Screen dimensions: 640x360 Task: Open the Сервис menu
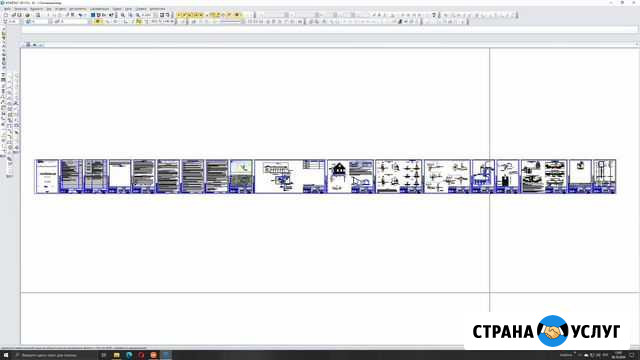click(117, 9)
